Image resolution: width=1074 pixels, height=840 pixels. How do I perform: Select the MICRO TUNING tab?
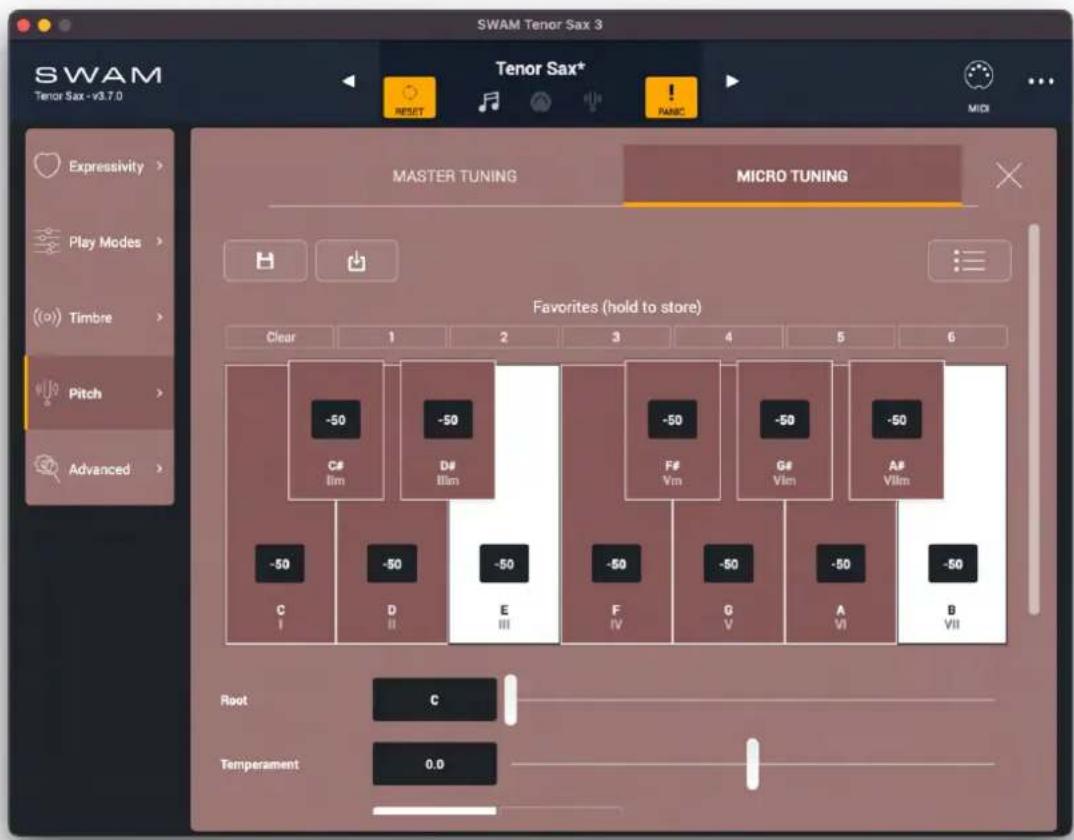(x=792, y=176)
